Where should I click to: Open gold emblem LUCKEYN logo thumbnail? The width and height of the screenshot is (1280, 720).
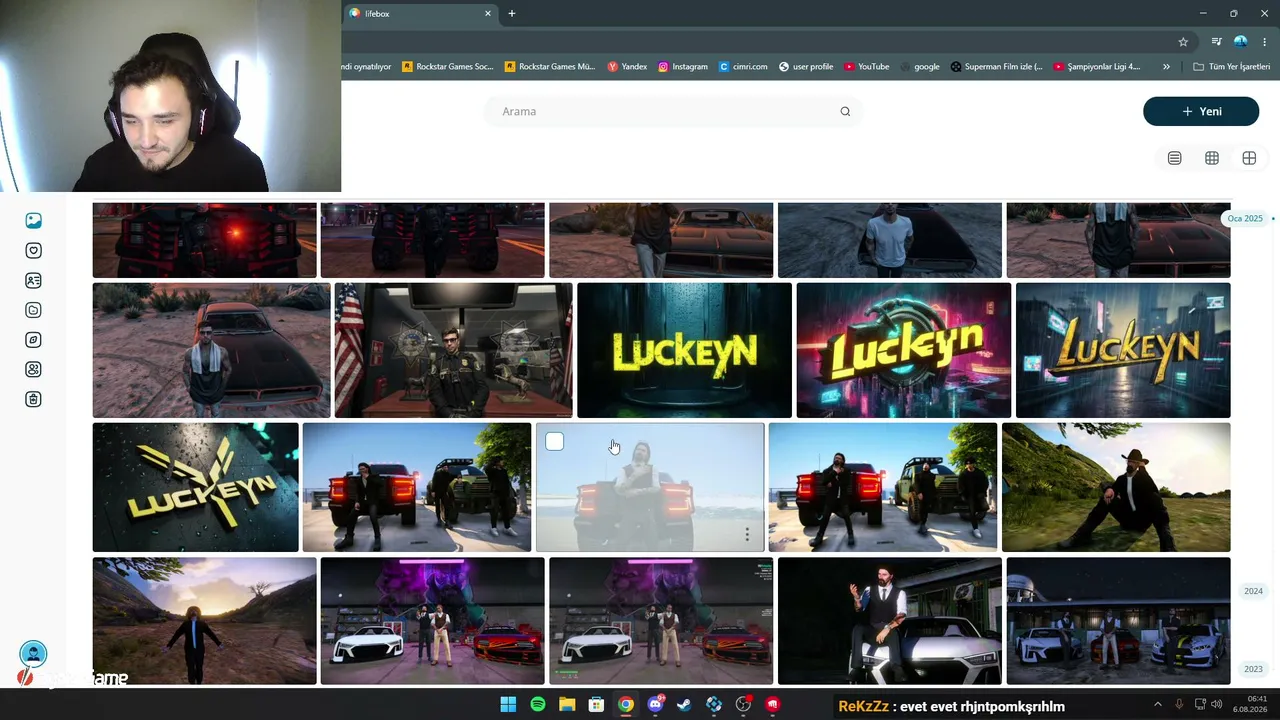click(195, 487)
